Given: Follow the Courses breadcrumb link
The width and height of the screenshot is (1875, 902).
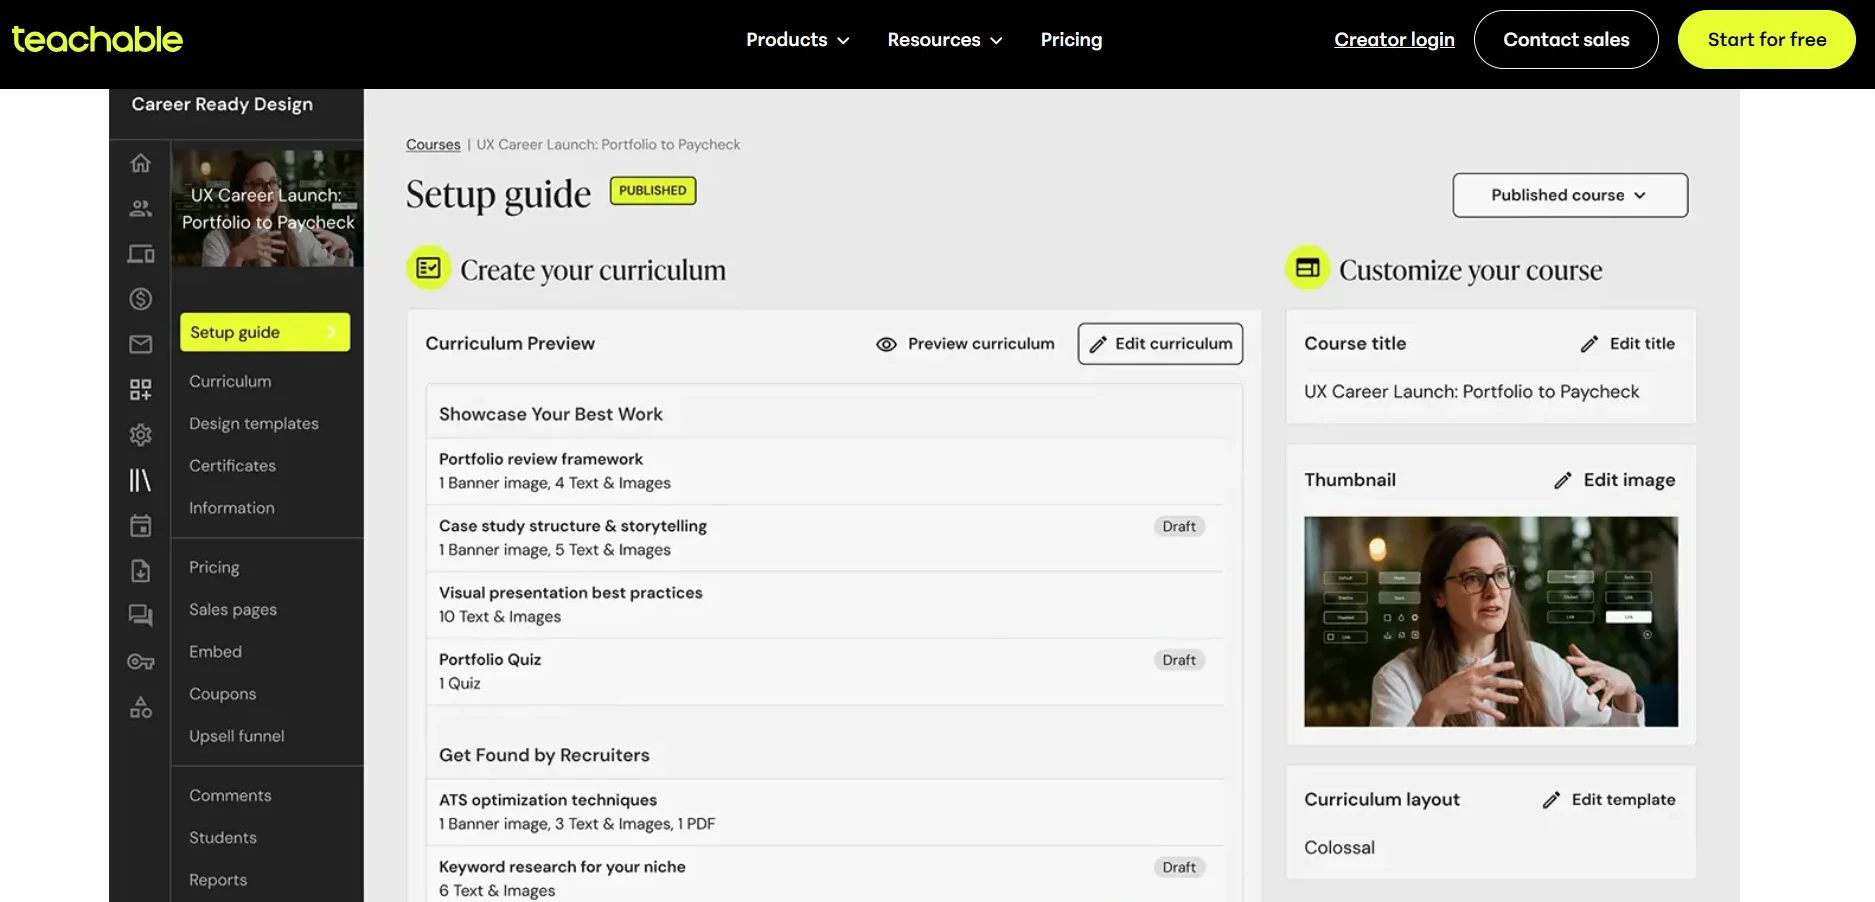Looking at the screenshot, I should (x=433, y=145).
